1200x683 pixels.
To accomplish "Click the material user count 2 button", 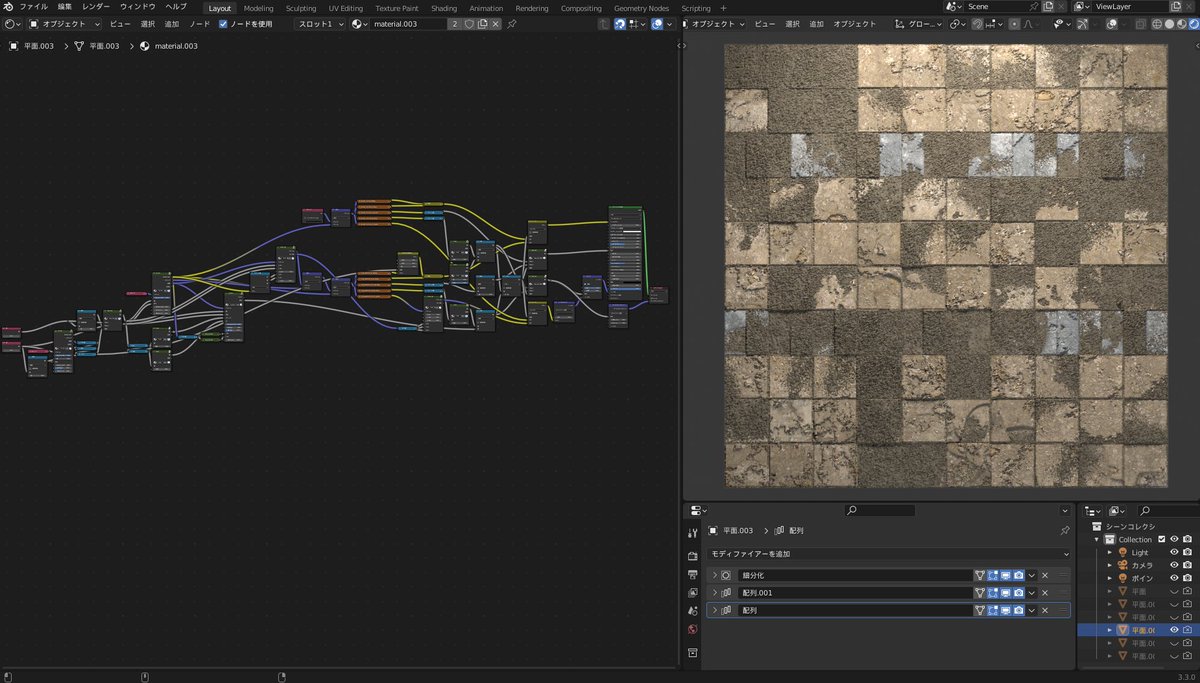I will (x=454, y=23).
